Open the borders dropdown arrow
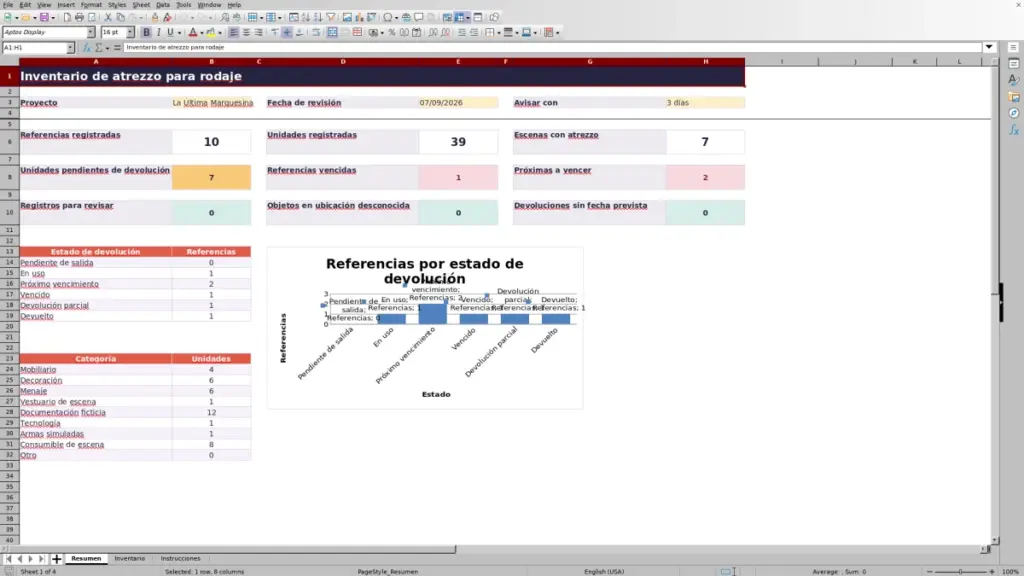This screenshot has height=576, width=1024. pos(499,33)
